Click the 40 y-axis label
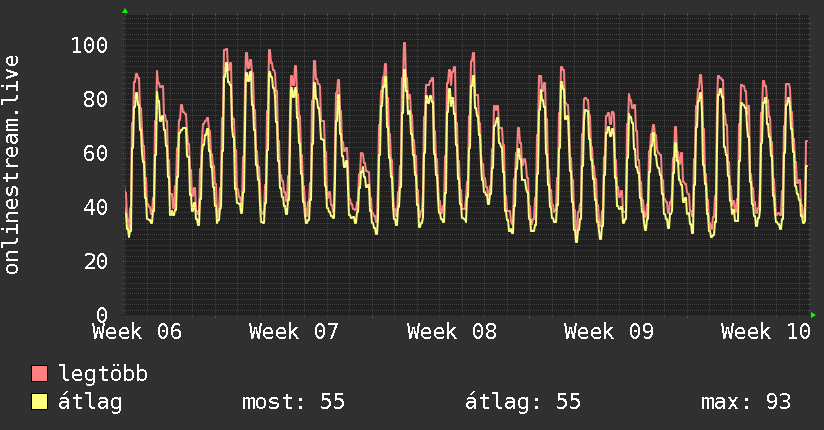 pyautogui.click(x=96, y=207)
